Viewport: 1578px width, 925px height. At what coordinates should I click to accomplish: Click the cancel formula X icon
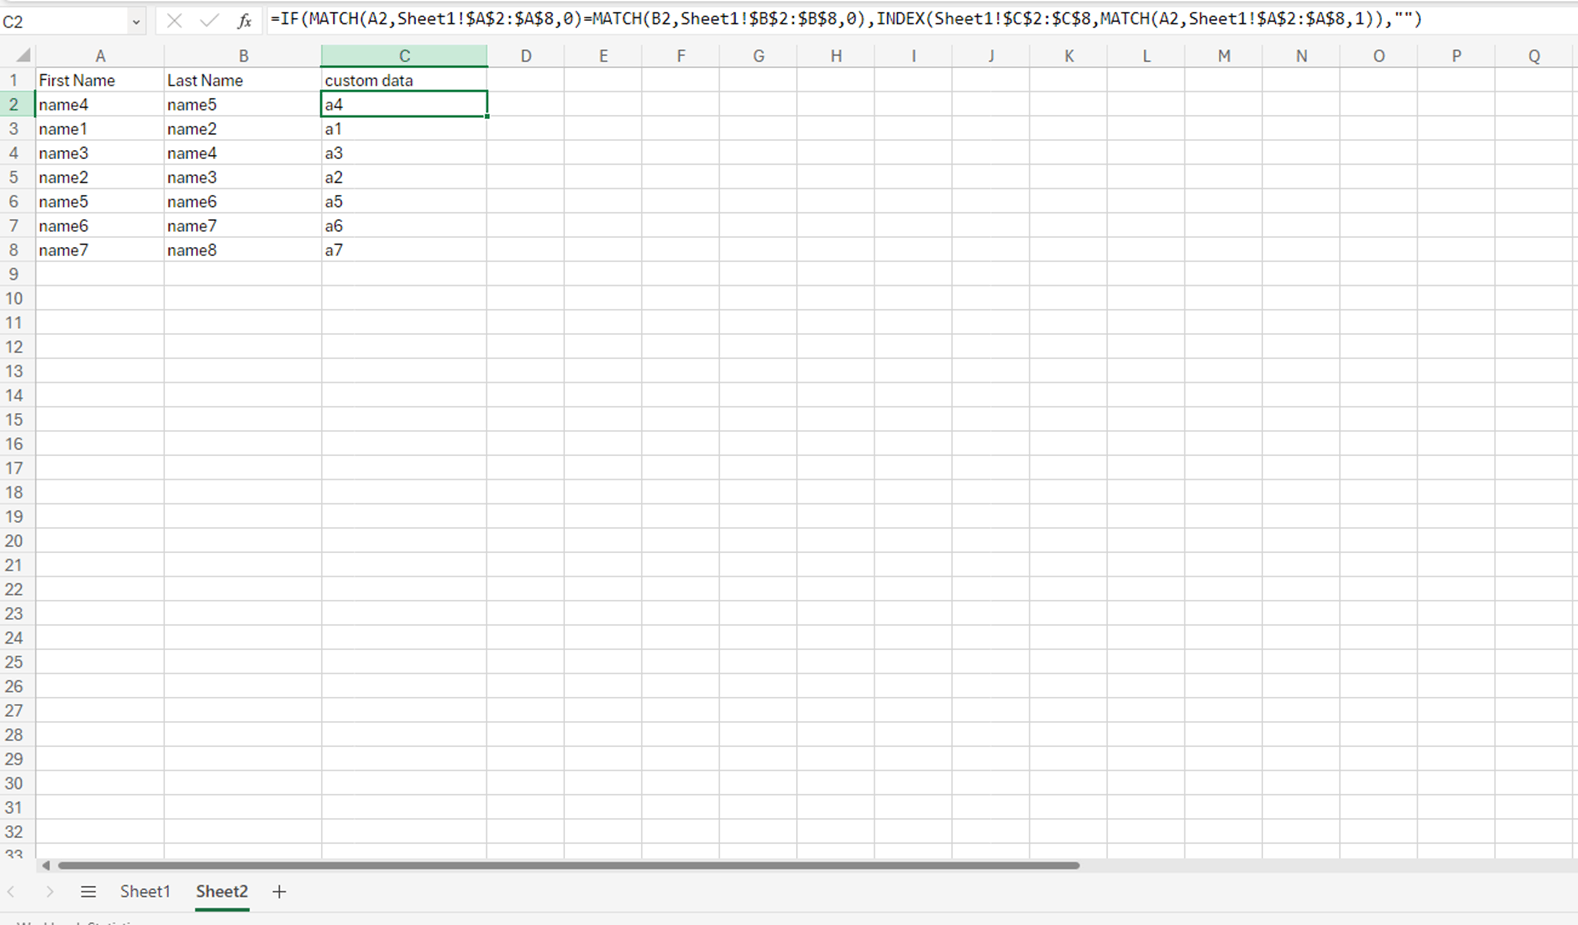click(x=174, y=20)
